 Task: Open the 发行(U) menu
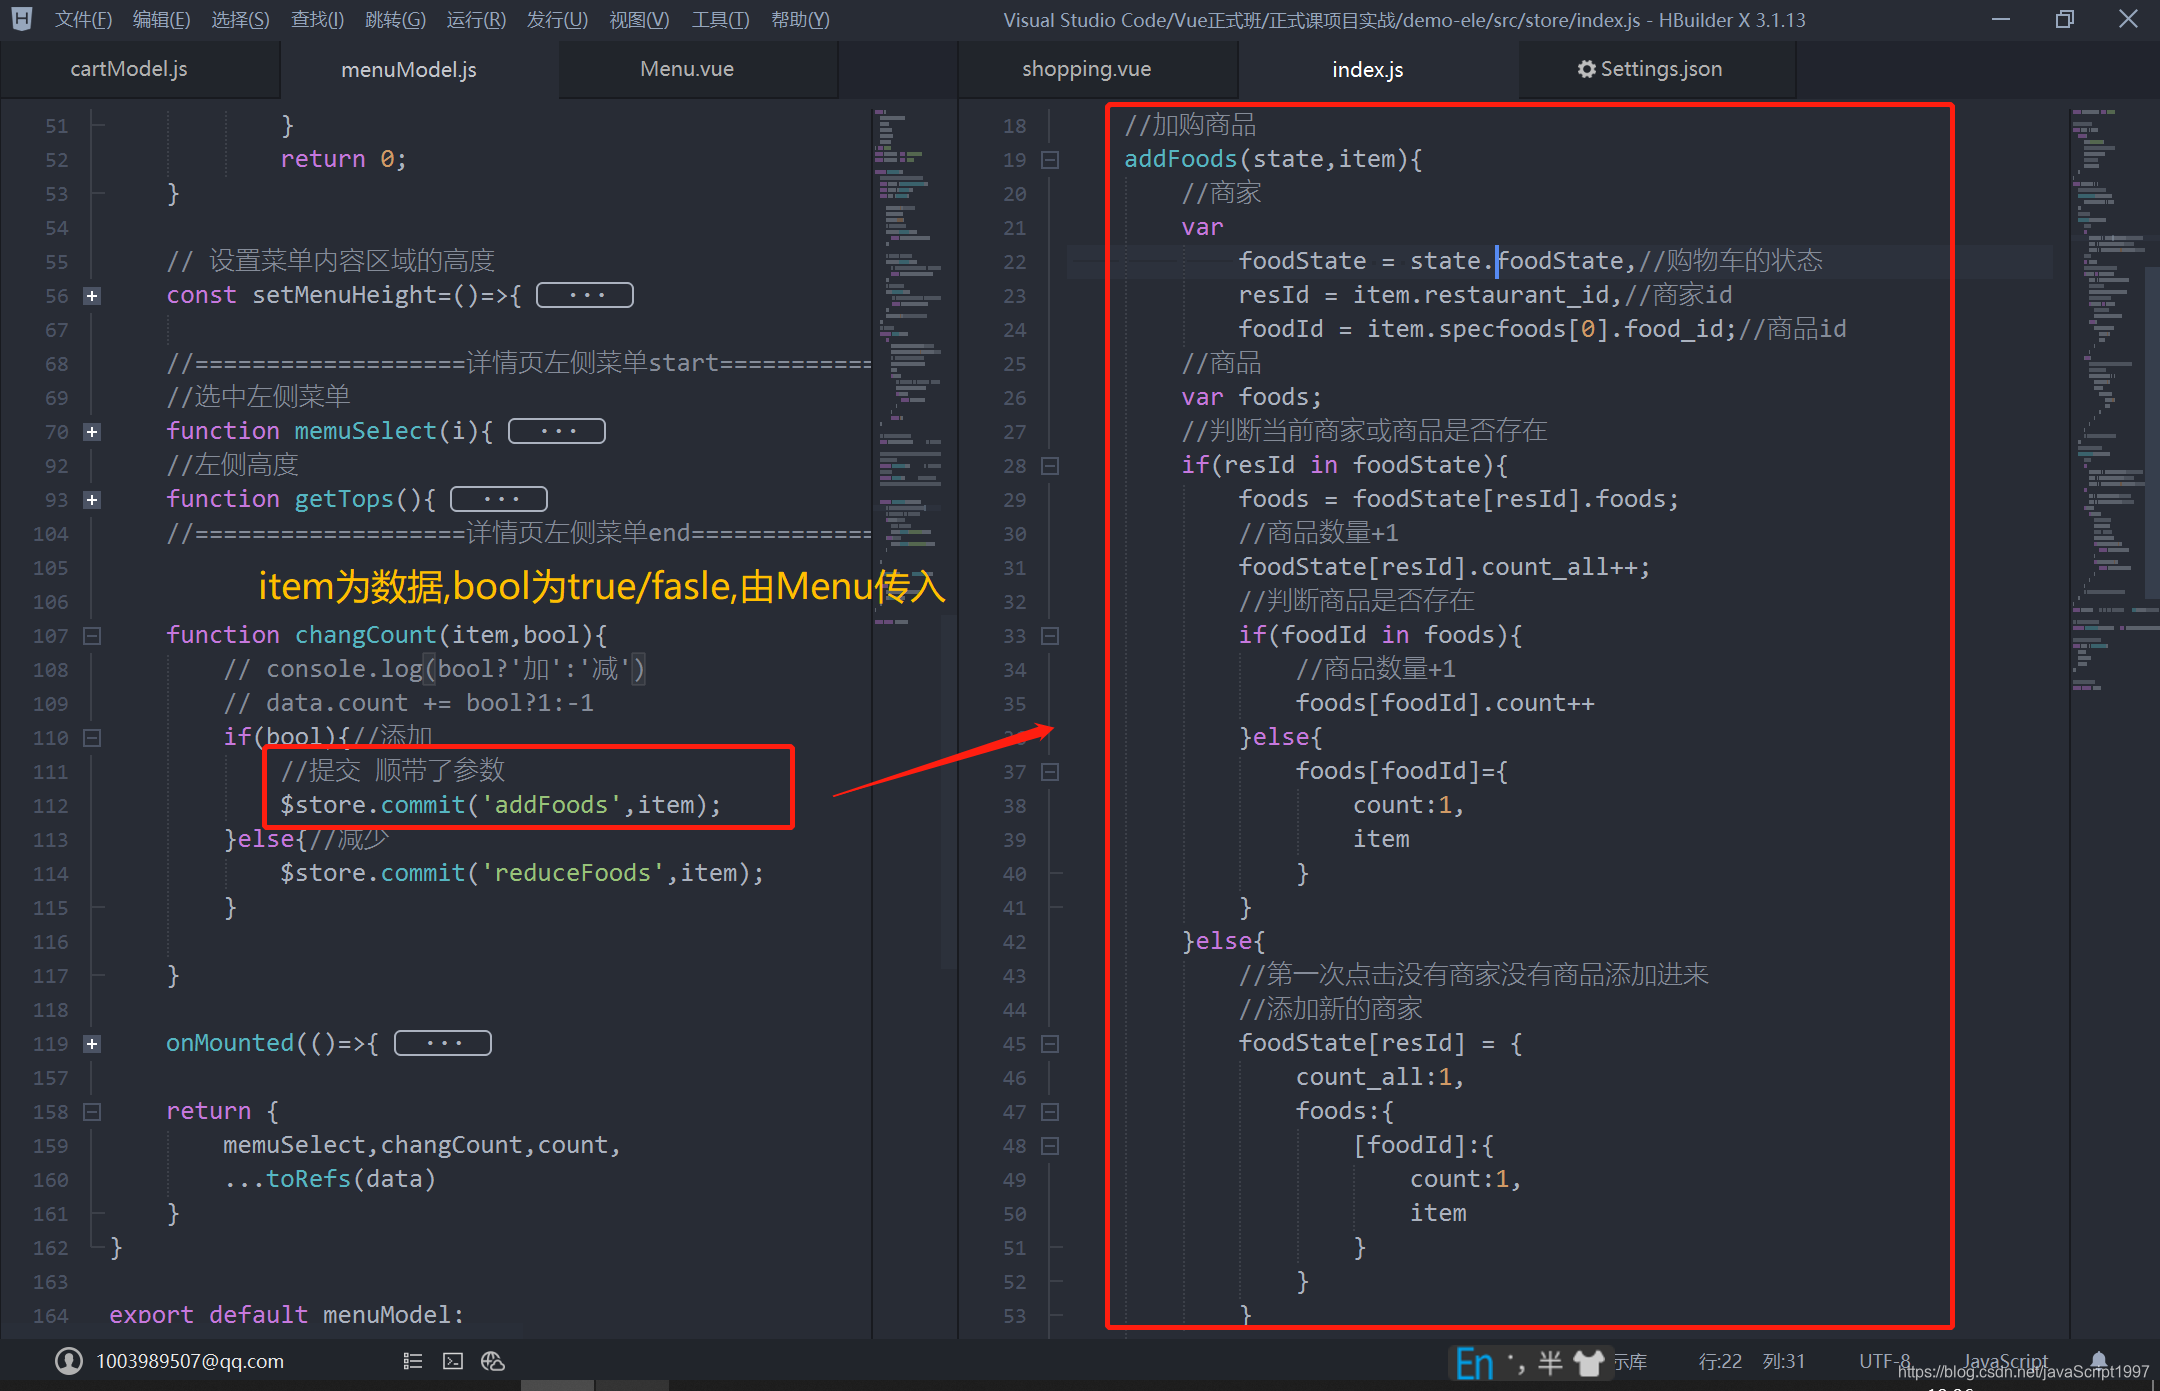coord(557,20)
